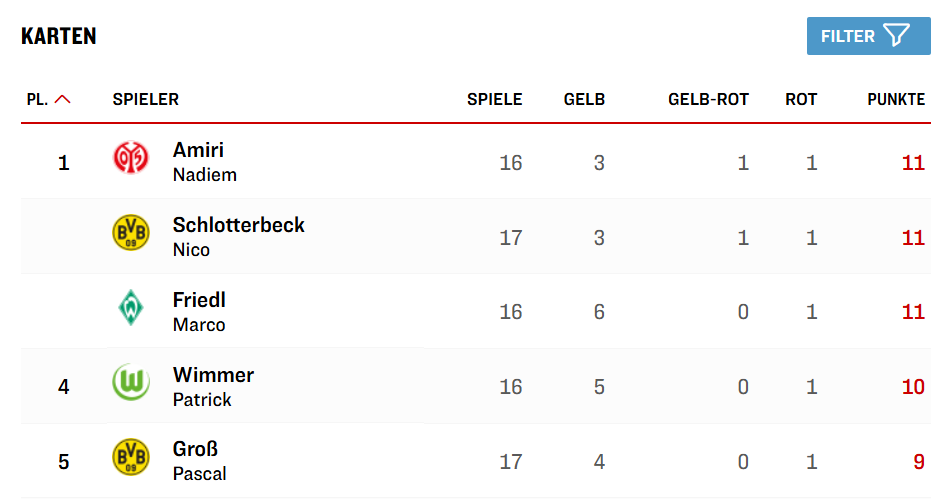The height and width of the screenshot is (499, 945).
Task: Sort table by Rot column
Action: pos(801,99)
